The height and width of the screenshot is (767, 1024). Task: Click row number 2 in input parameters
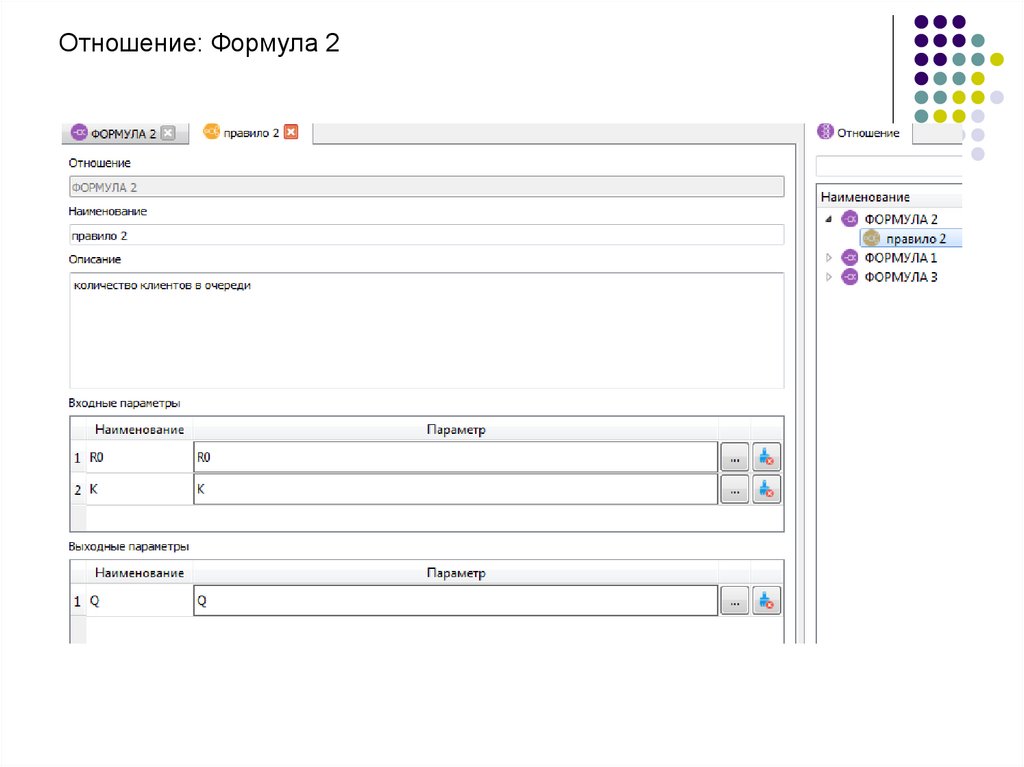pyautogui.click(x=78, y=490)
